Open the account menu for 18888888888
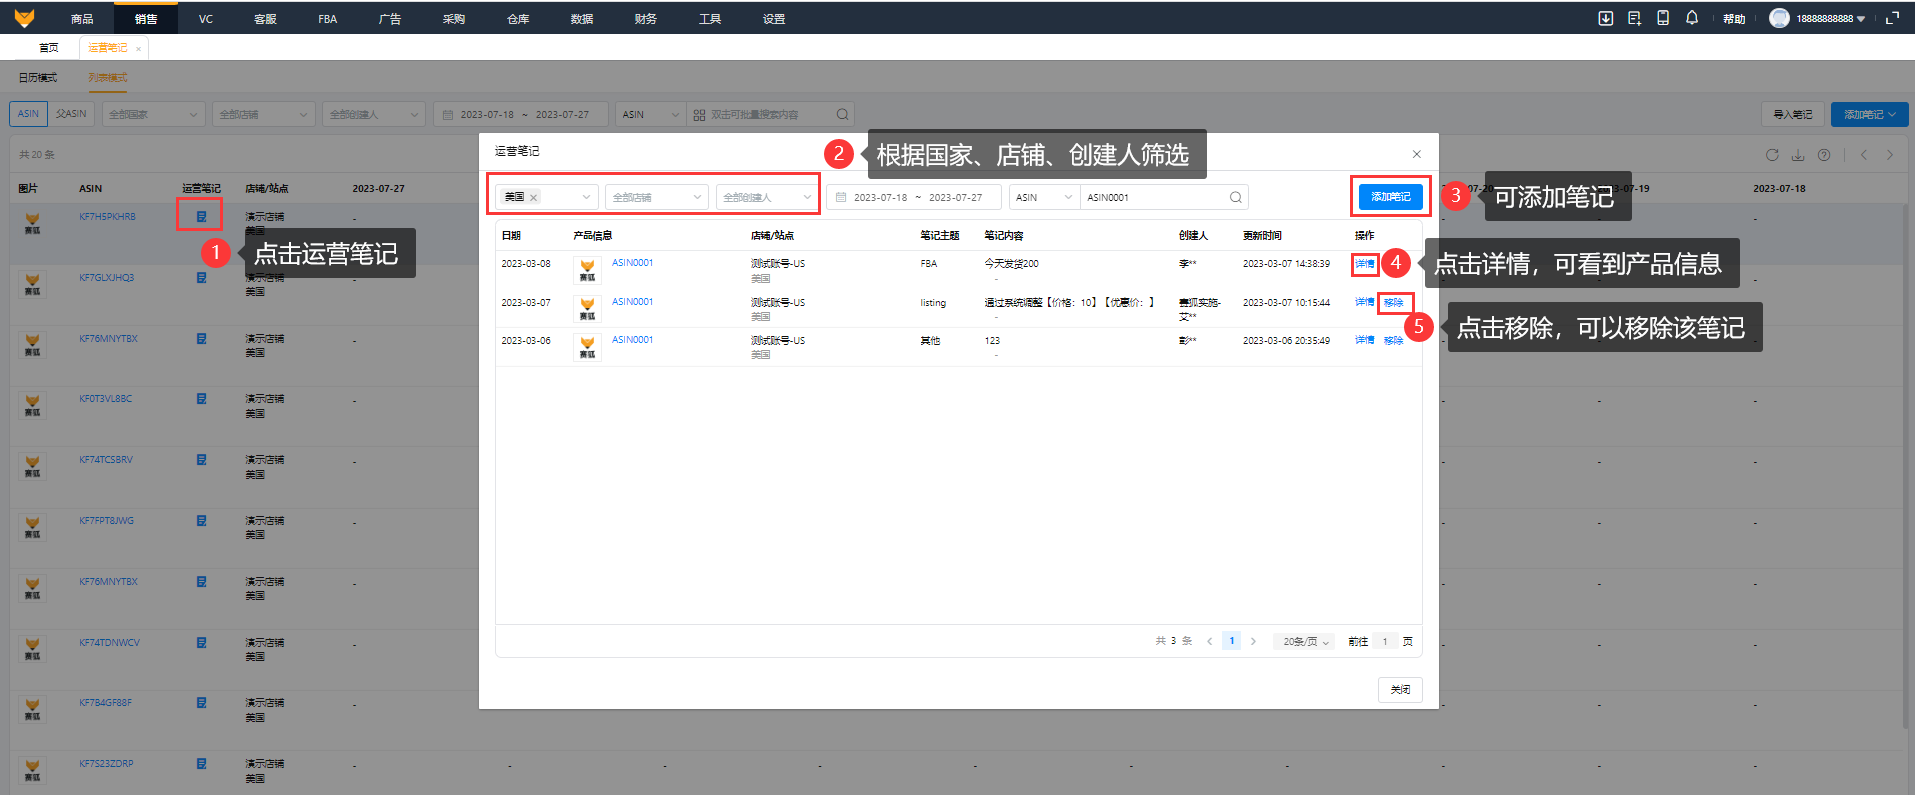 (1830, 18)
